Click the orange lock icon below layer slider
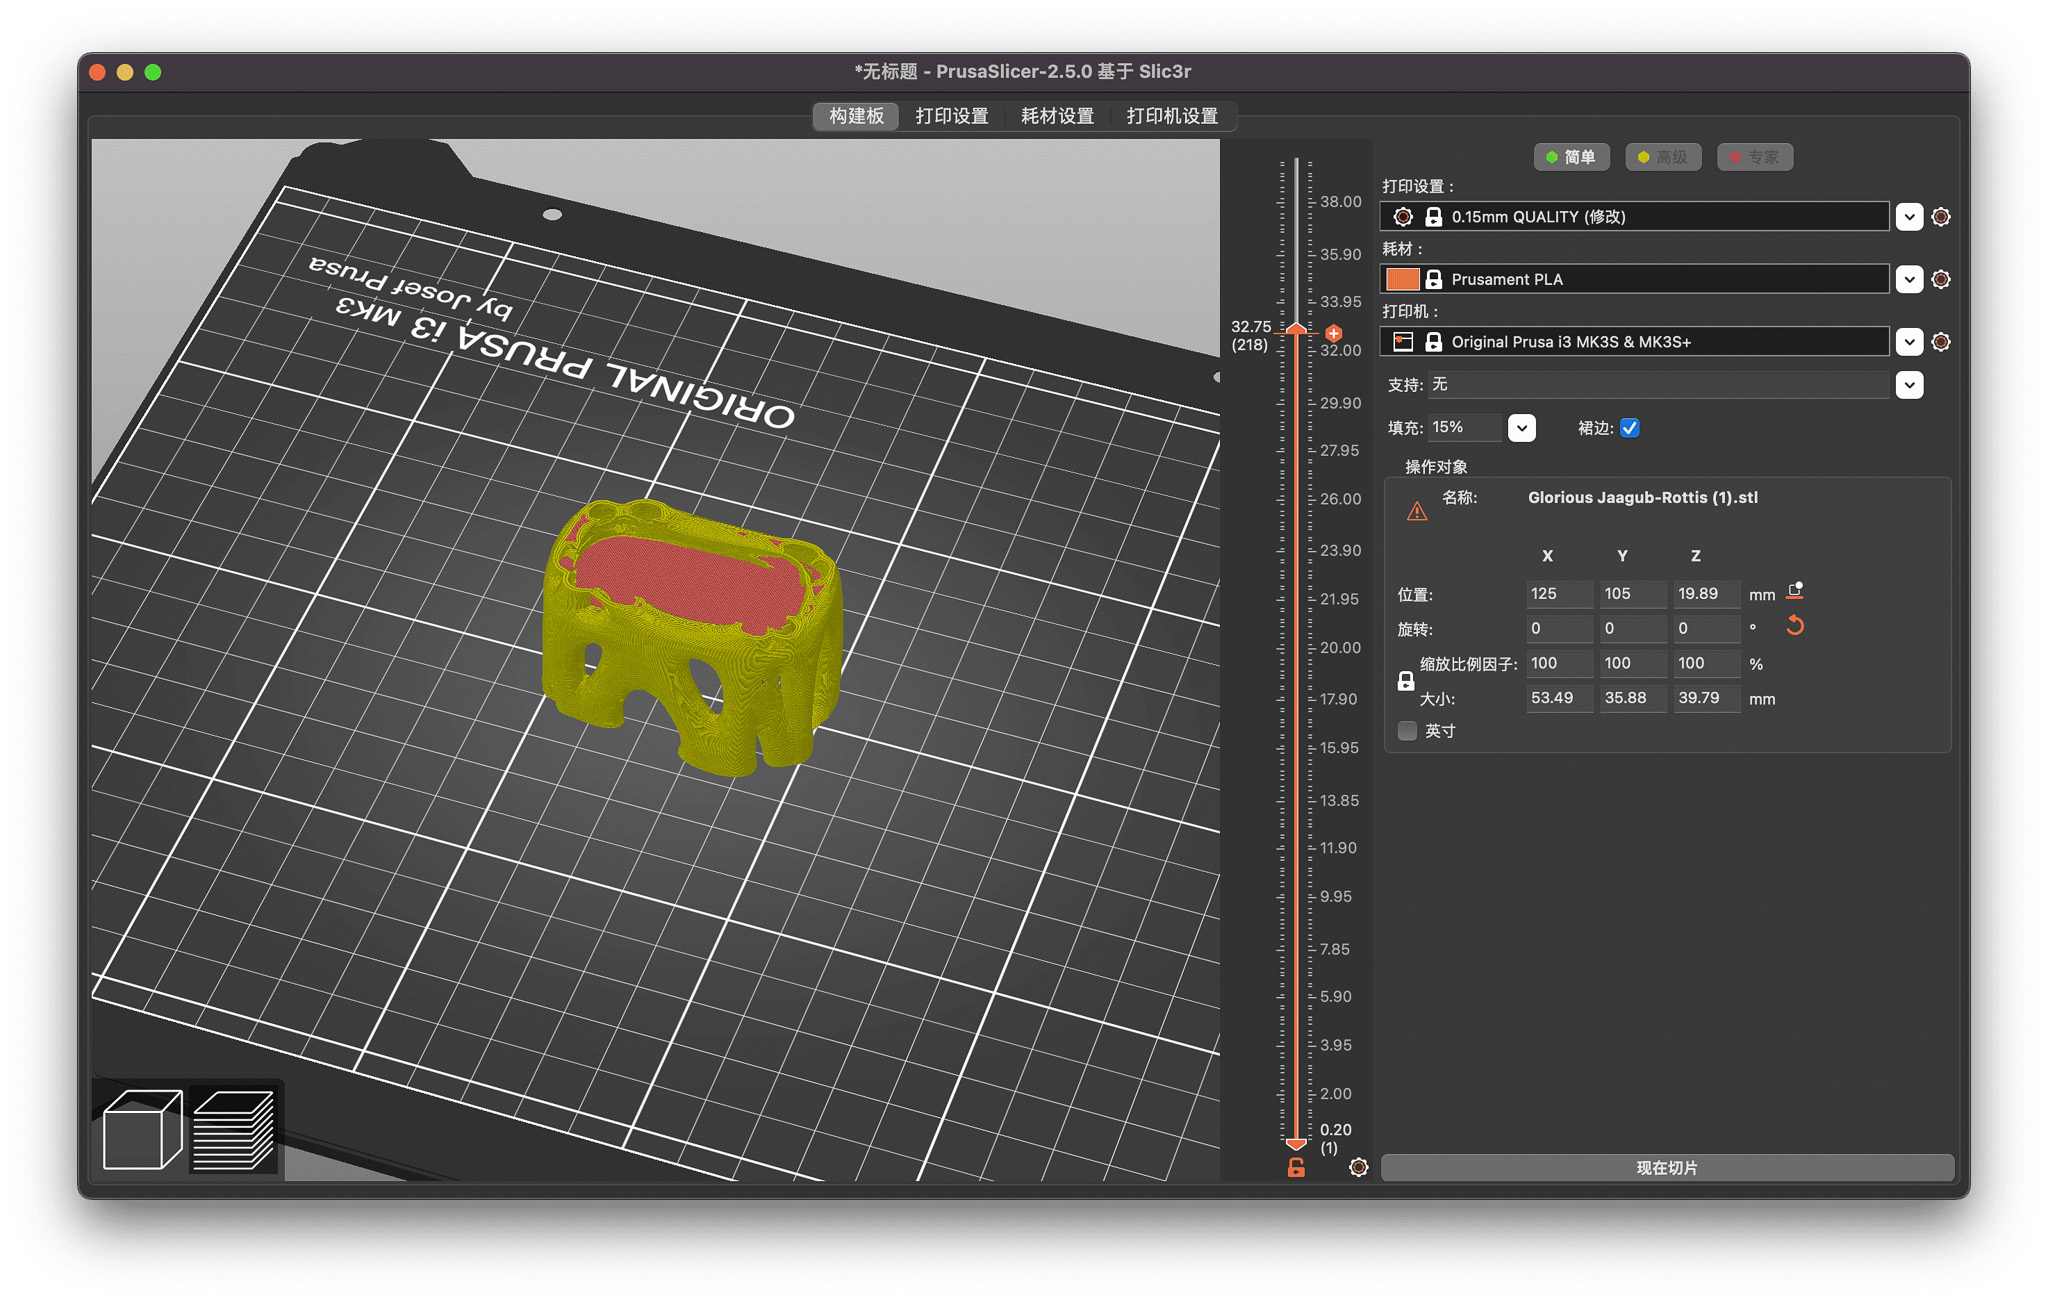2048x1302 pixels. [1296, 1167]
